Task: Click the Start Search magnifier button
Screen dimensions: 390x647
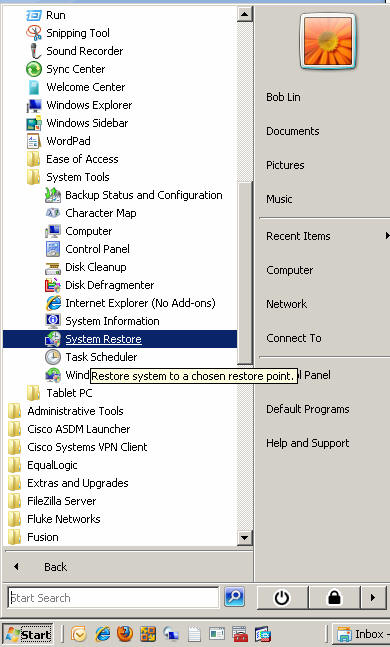Action: [234, 597]
